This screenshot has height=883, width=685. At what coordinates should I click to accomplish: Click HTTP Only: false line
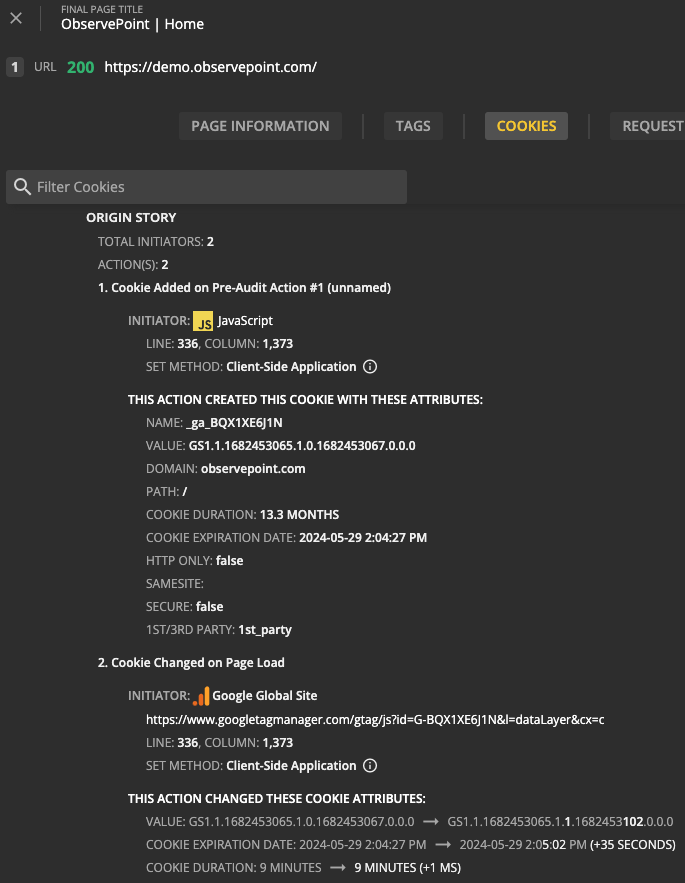click(194, 561)
